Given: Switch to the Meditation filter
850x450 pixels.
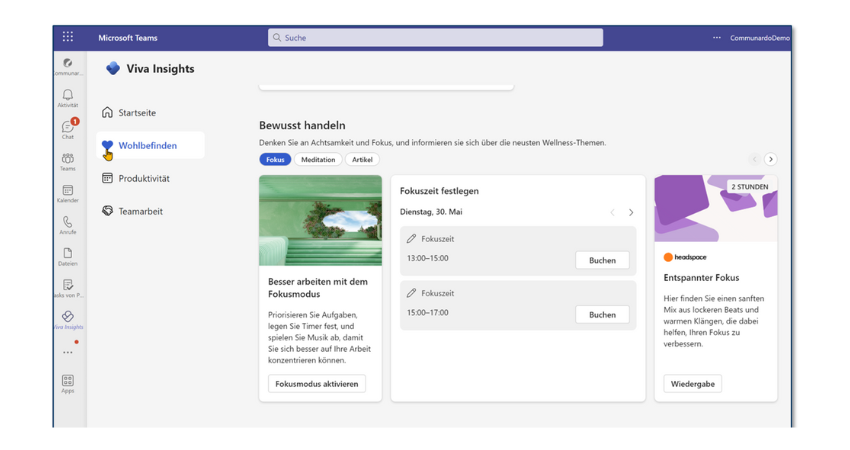Looking at the screenshot, I should pos(318,159).
